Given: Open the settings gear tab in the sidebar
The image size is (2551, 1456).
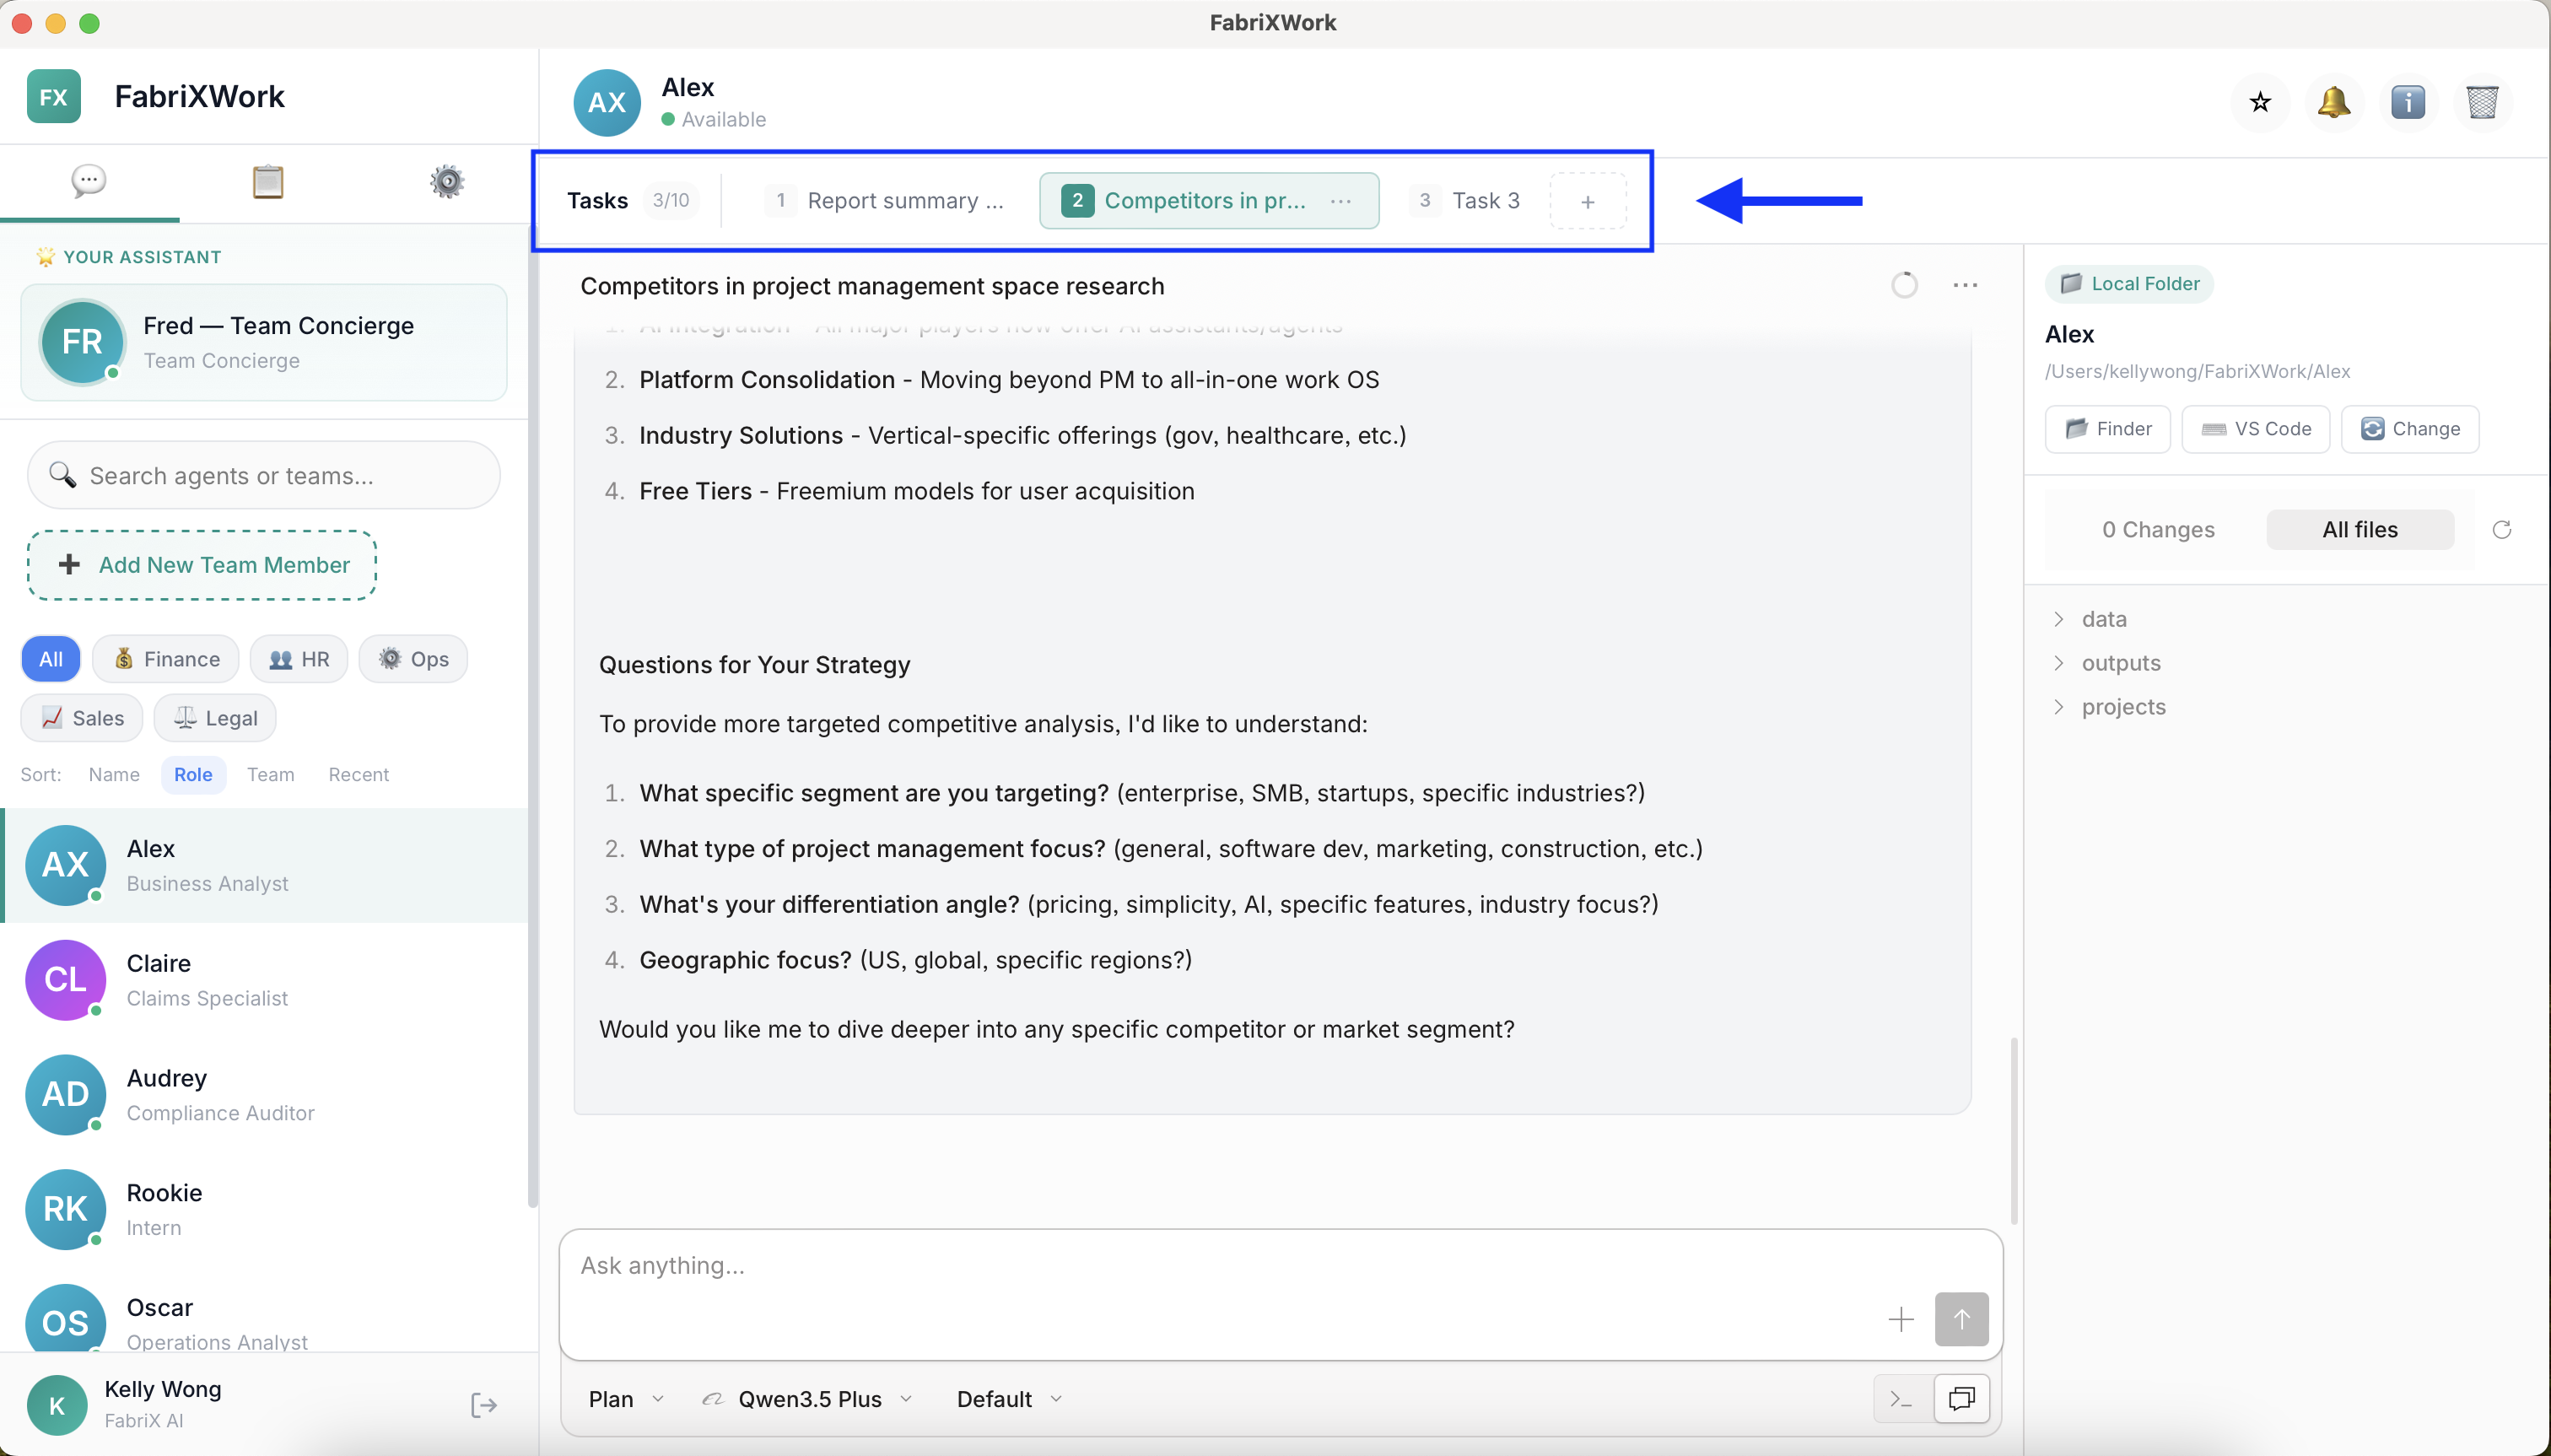Looking at the screenshot, I should (x=447, y=182).
